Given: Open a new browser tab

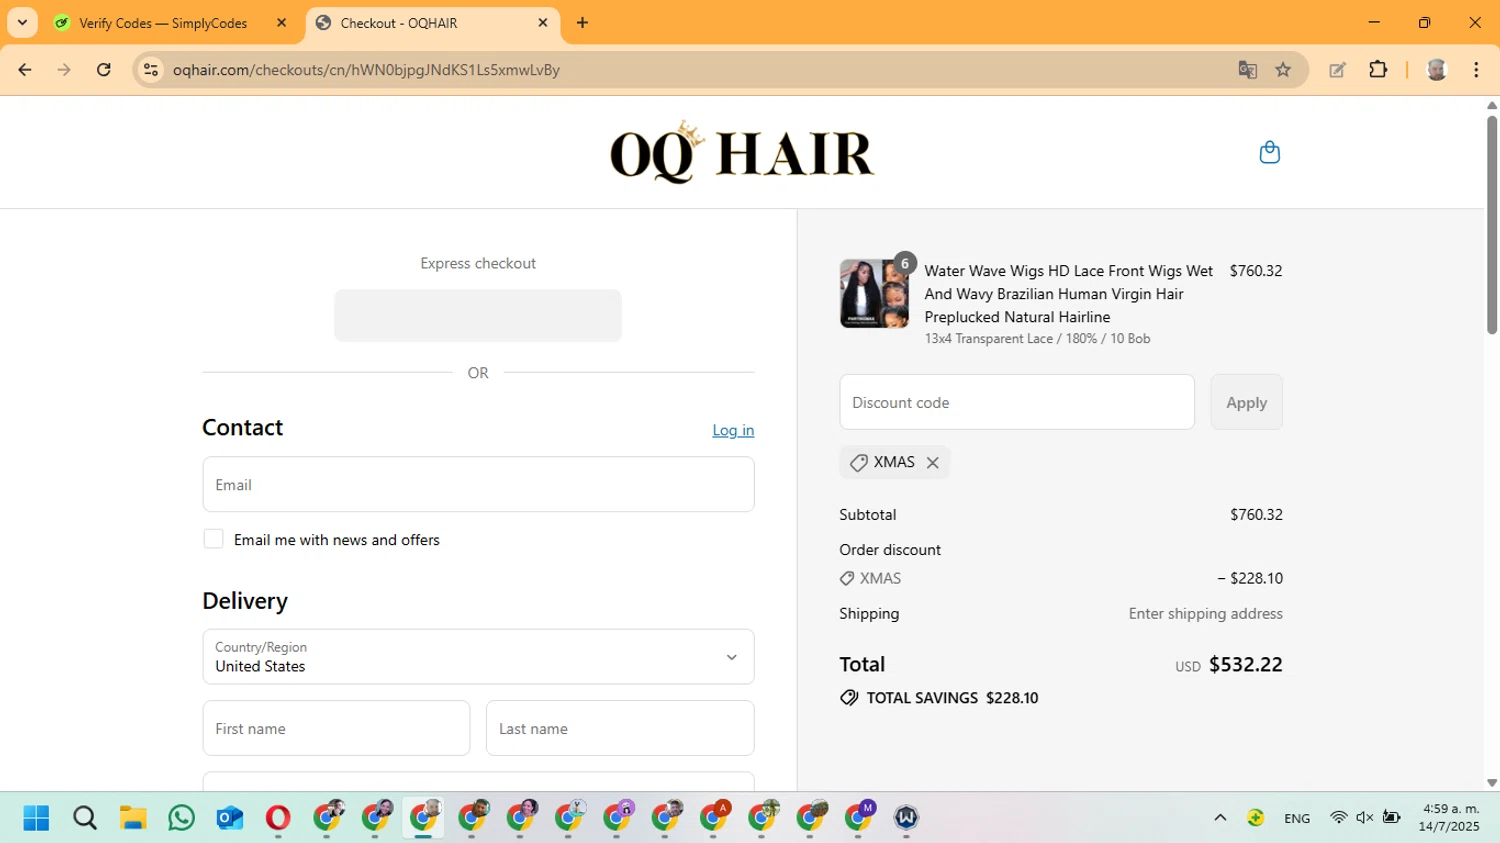Looking at the screenshot, I should pyautogui.click(x=582, y=23).
